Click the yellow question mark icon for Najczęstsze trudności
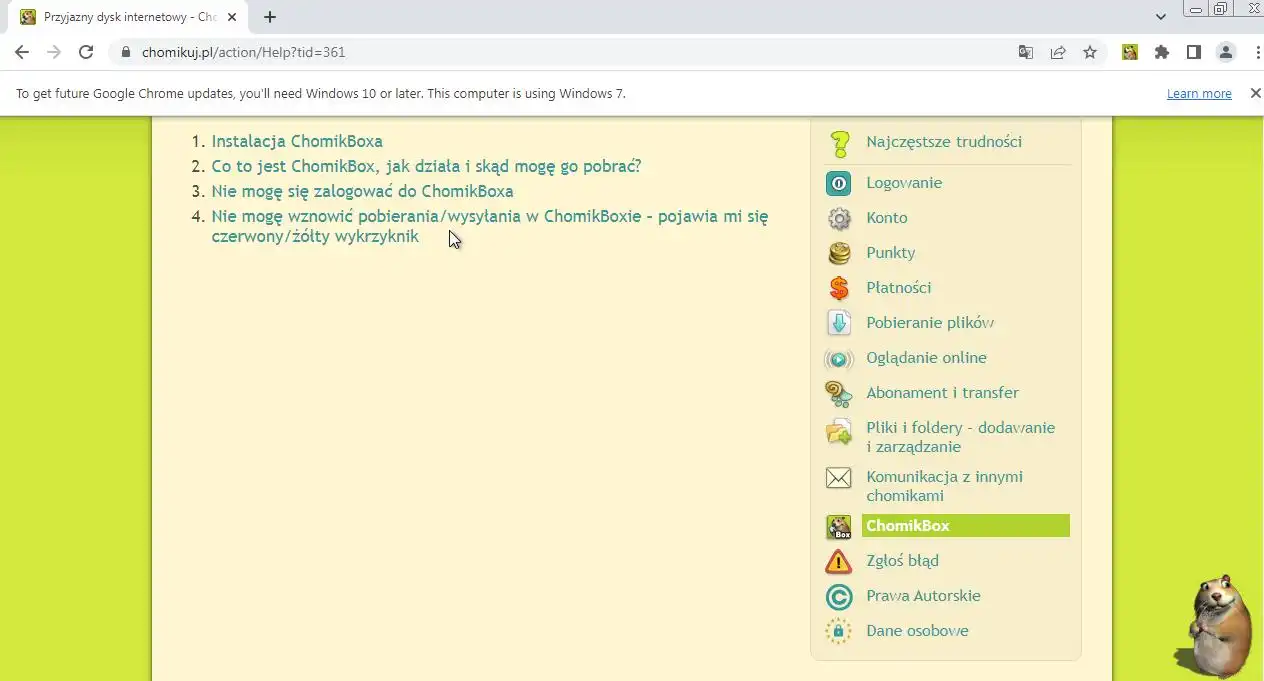 click(839, 143)
